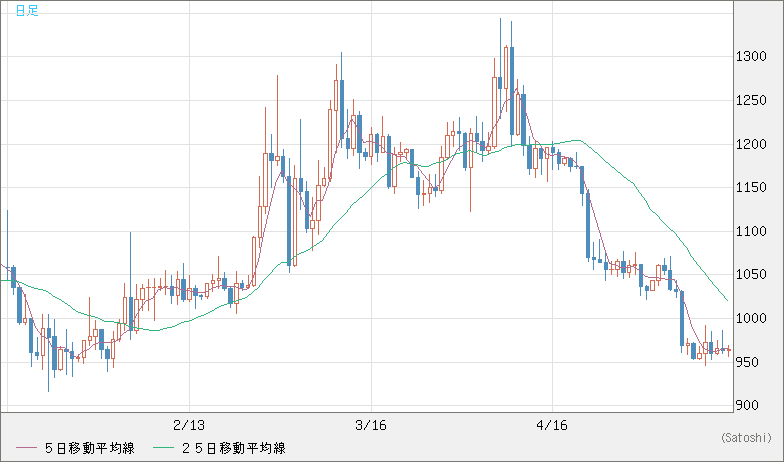This screenshot has width=784, height=462.
Task: Click the 1000 price axis label
Action: click(751, 318)
